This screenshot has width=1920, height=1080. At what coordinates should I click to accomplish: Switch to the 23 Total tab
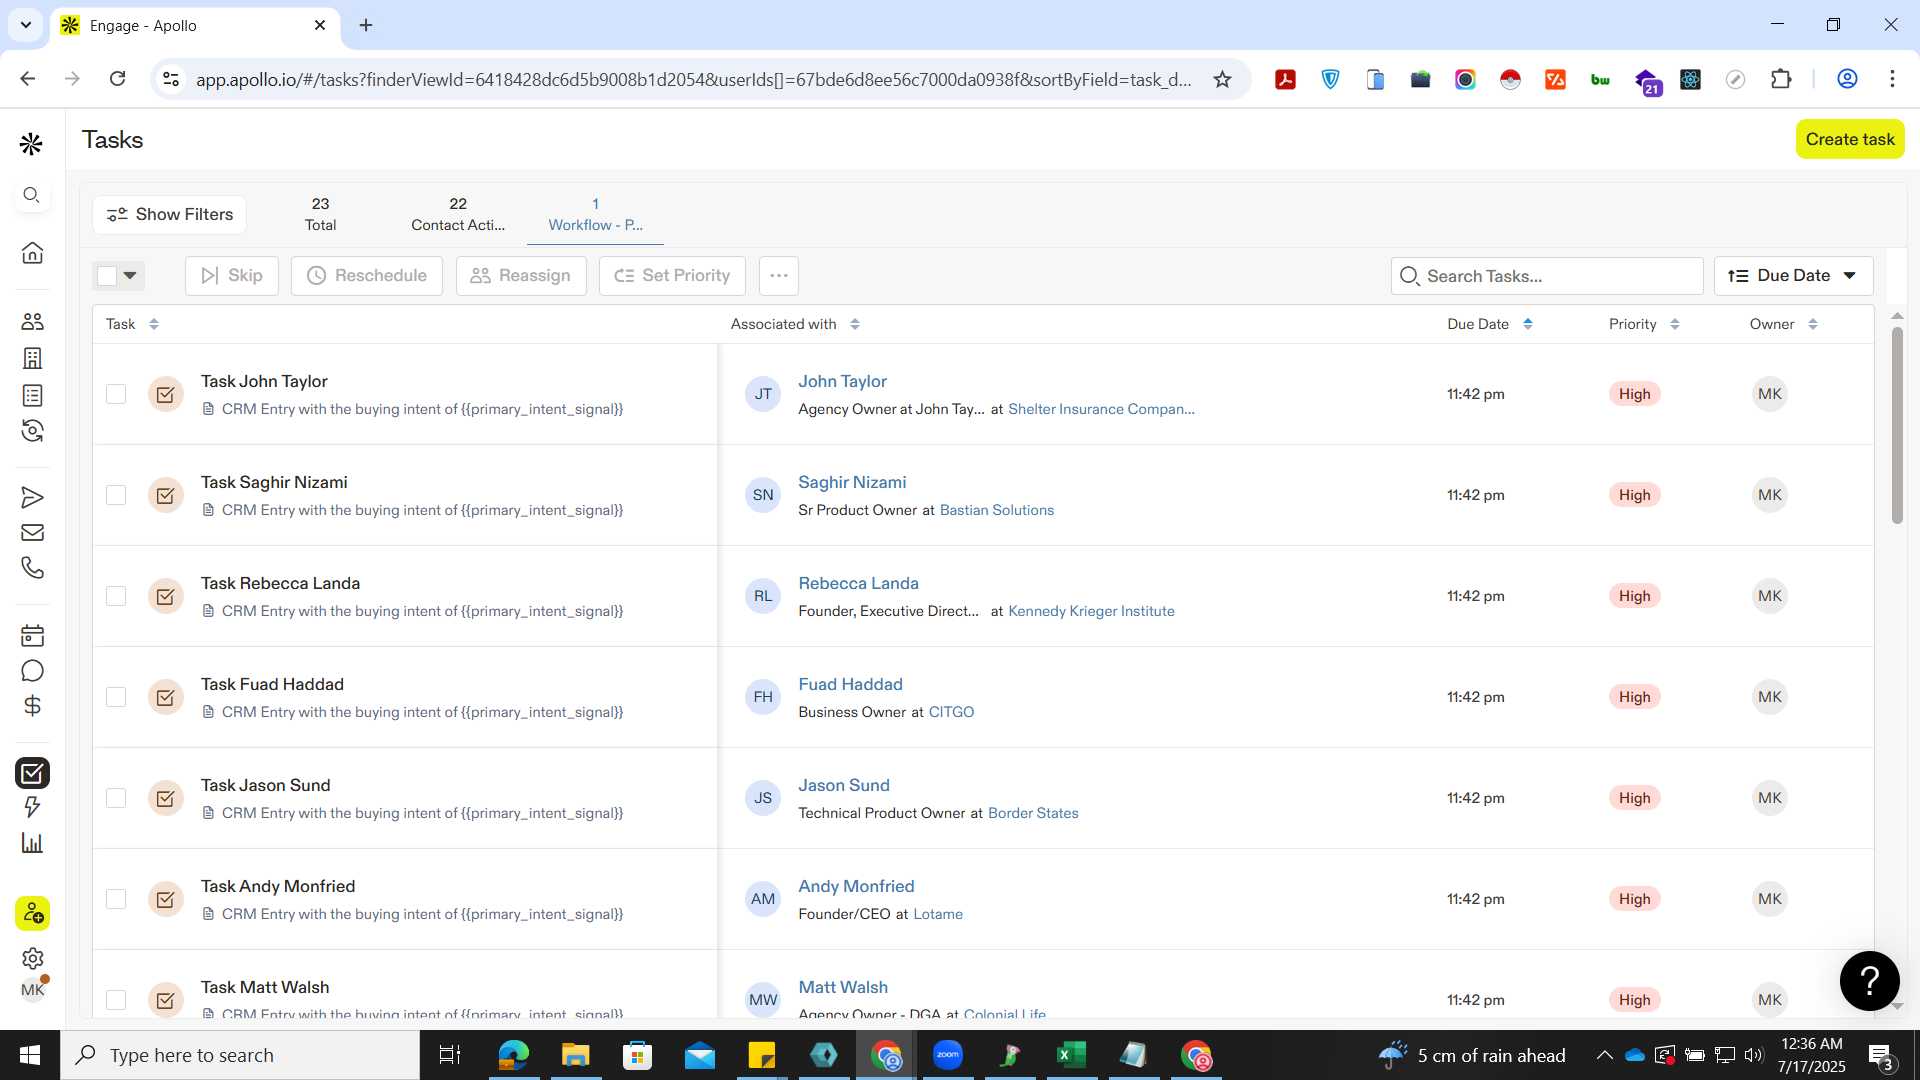[320, 214]
